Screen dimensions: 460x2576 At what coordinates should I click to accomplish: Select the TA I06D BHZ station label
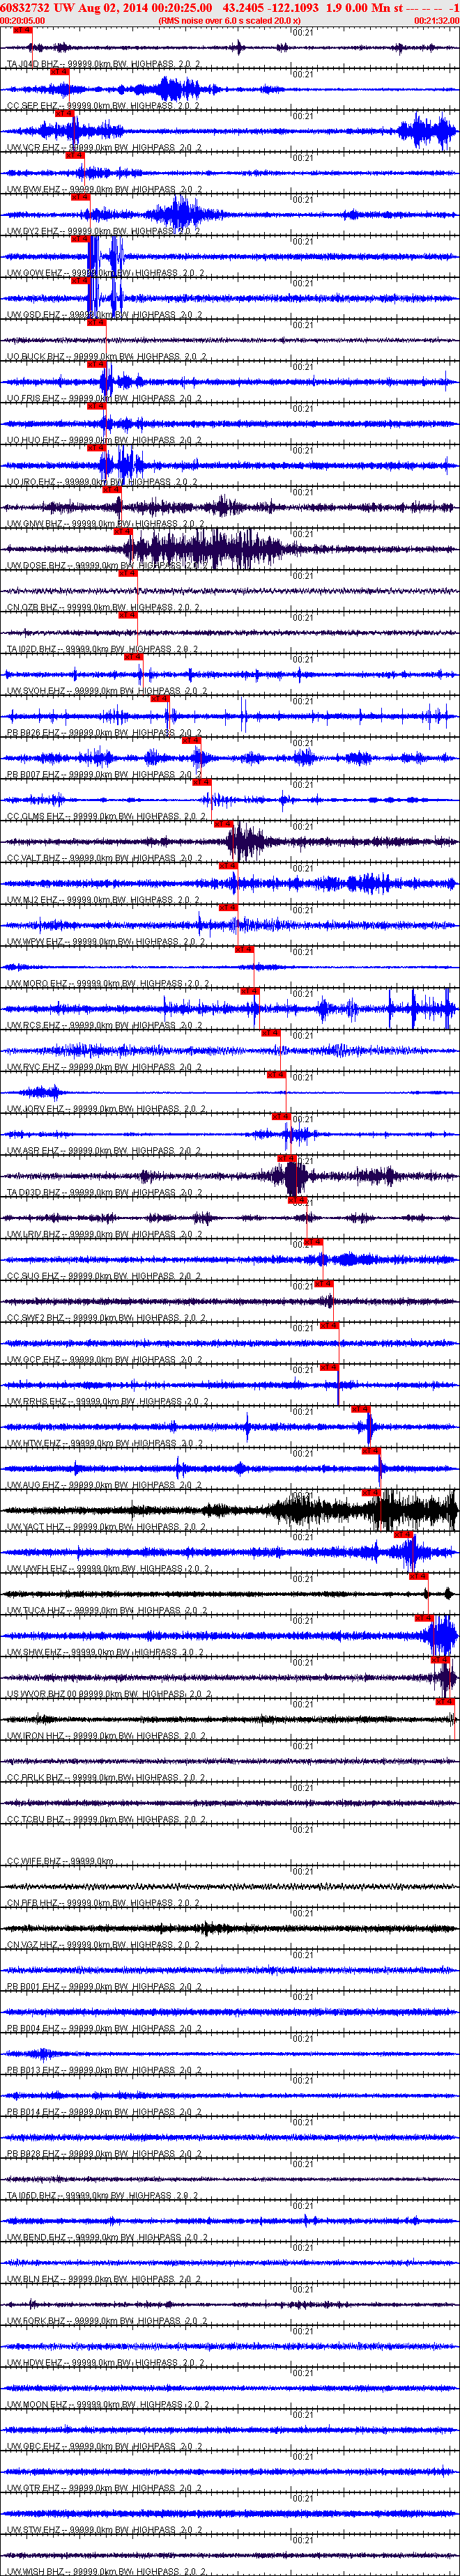point(103,2196)
